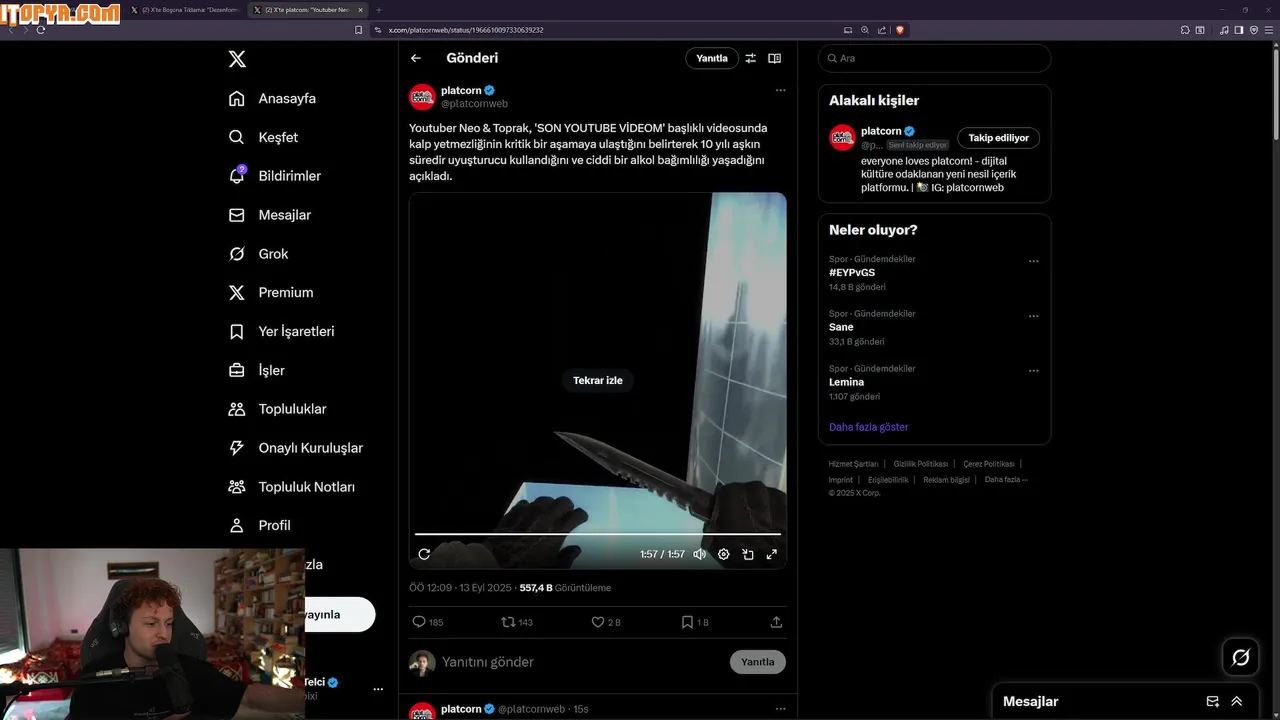This screenshot has height=720, width=1280.
Task: Open Onaylı Kuruluşlar page
Action: click(295, 448)
